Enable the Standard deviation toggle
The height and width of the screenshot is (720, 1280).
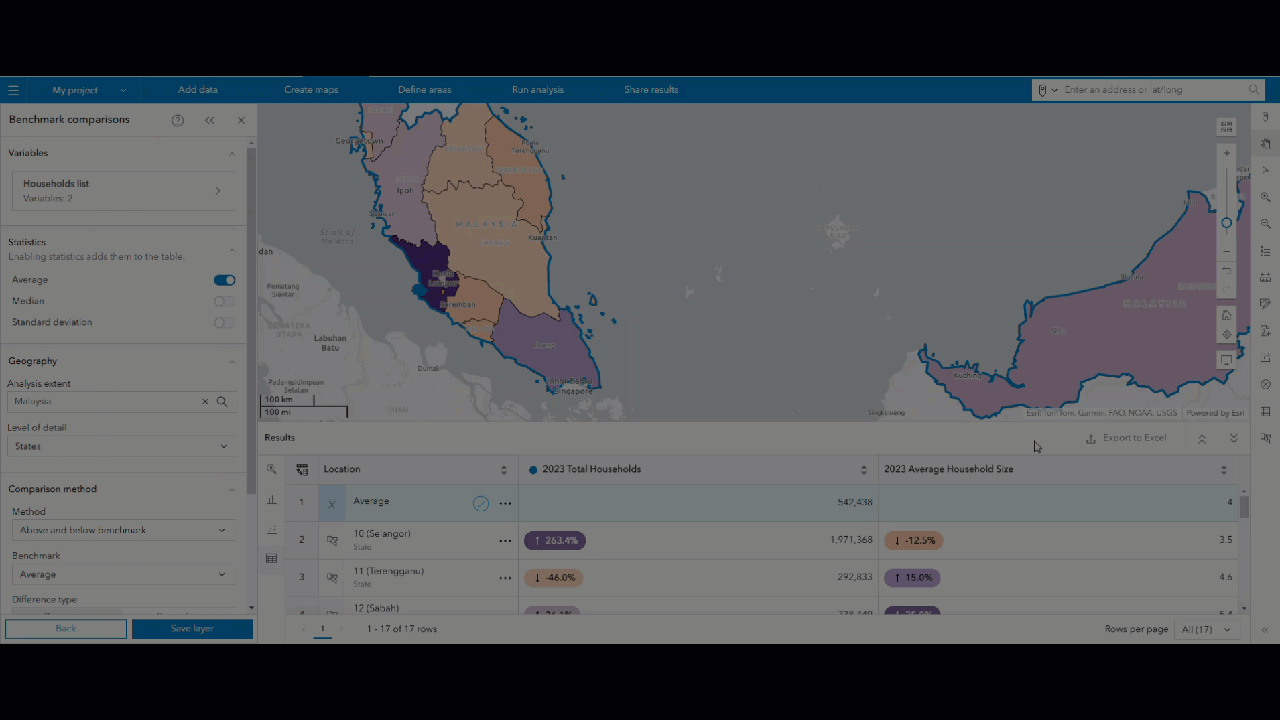[x=224, y=322]
